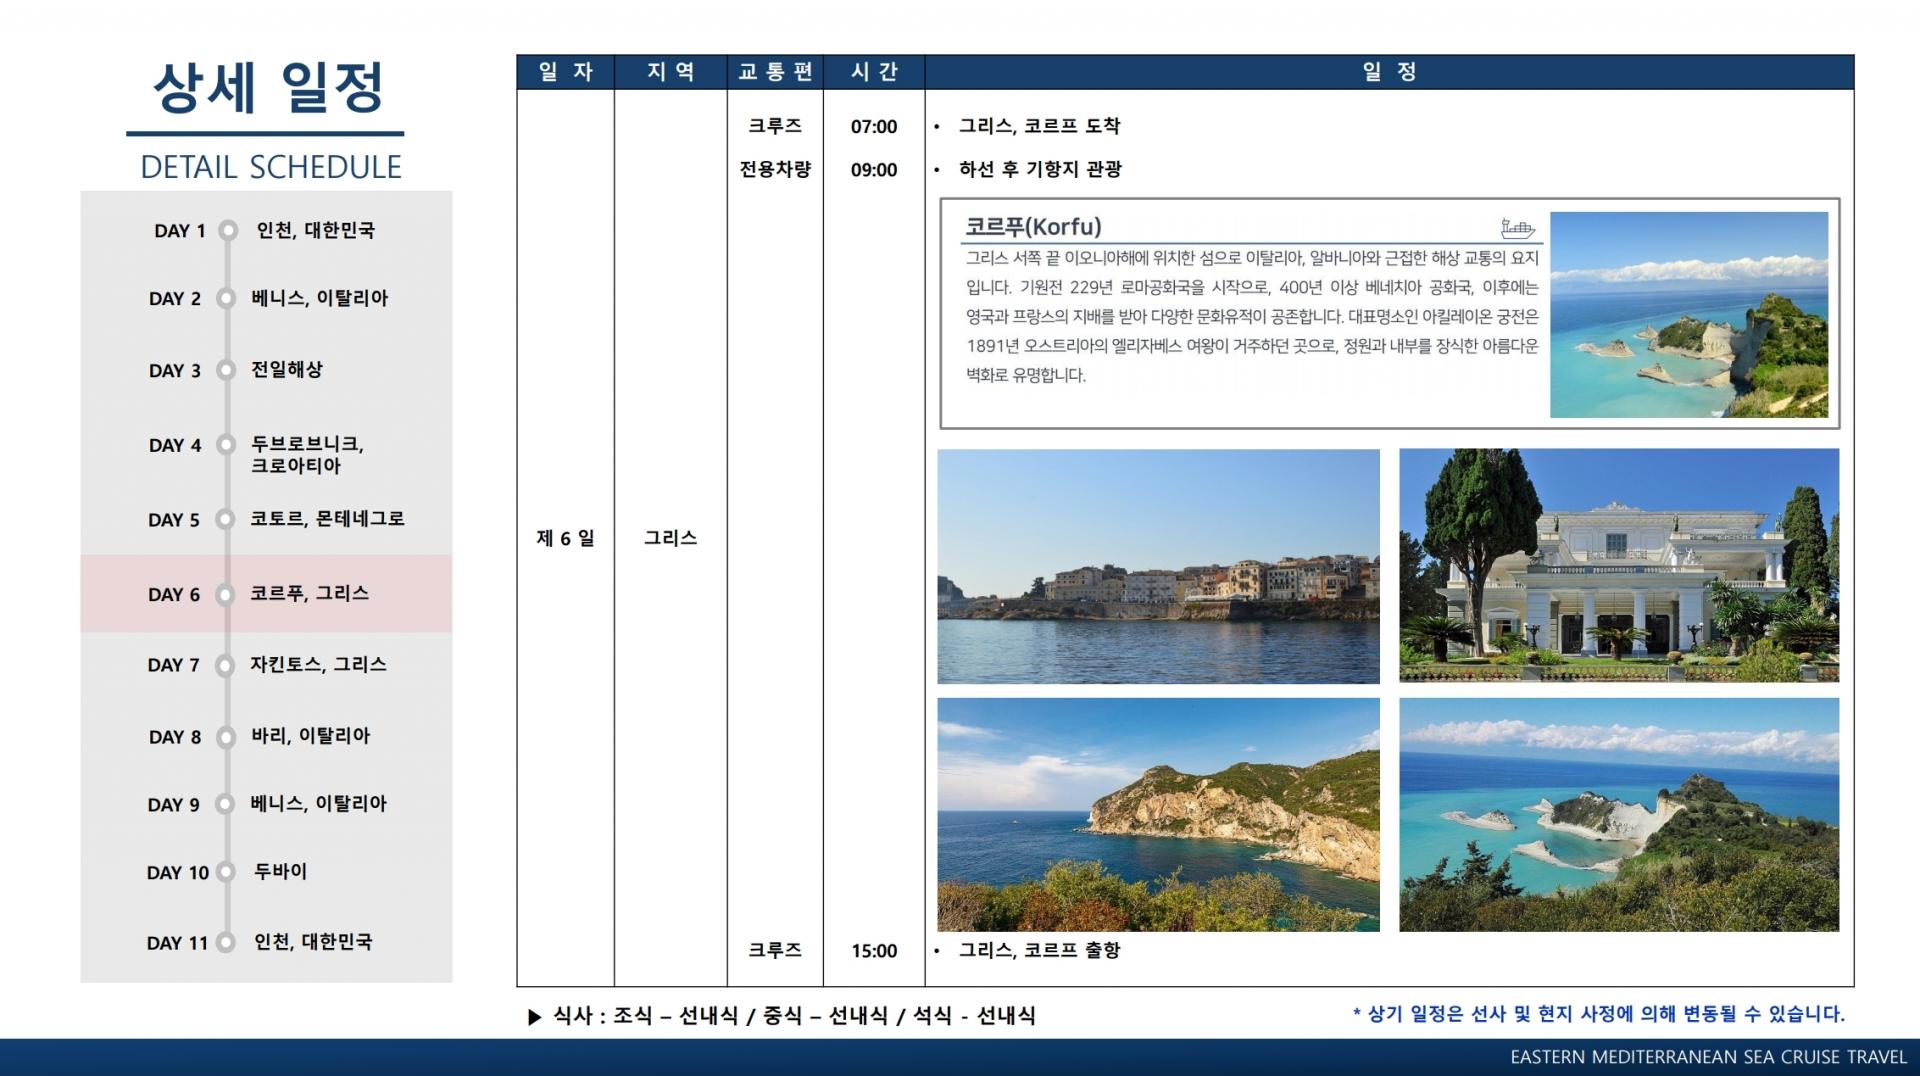Screen dimensions: 1920x1076
Task: Click the 일자 column header
Action: click(x=566, y=72)
